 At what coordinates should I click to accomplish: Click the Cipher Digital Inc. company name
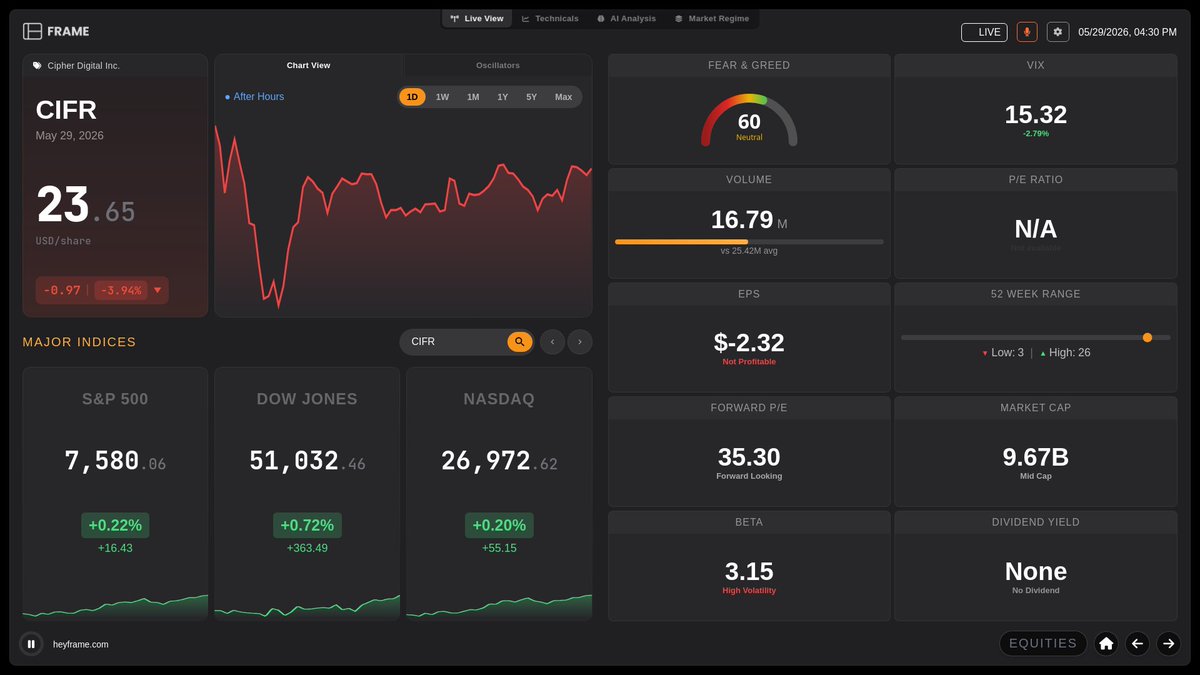[83, 66]
